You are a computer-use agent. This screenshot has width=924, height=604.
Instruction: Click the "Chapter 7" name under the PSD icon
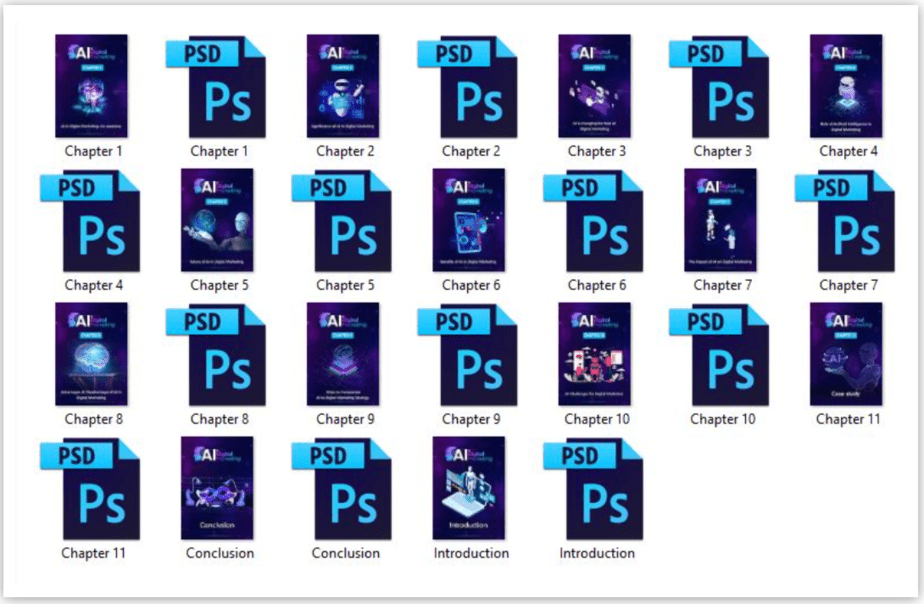[849, 285]
